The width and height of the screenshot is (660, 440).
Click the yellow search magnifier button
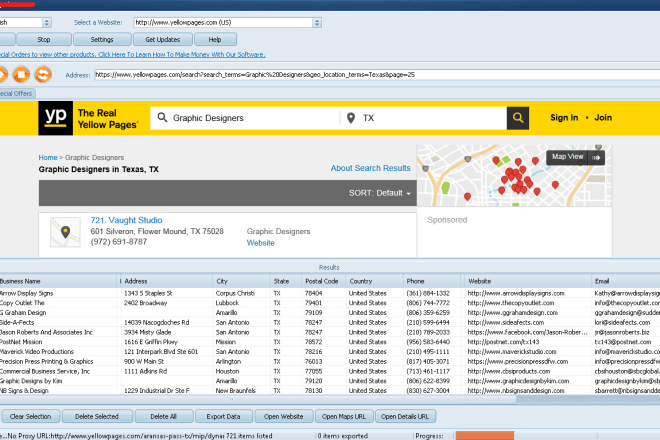click(x=518, y=118)
